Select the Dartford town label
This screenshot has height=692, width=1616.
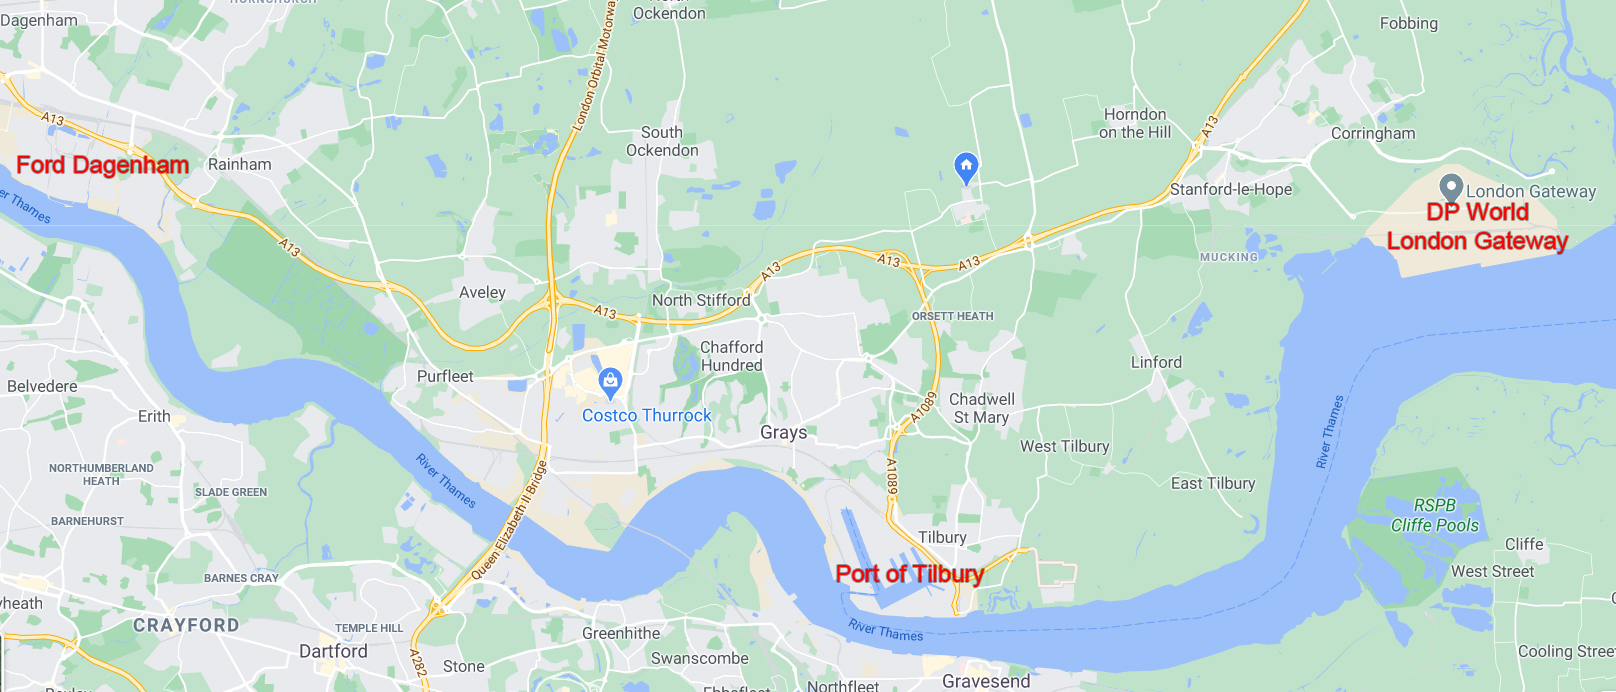tap(333, 651)
